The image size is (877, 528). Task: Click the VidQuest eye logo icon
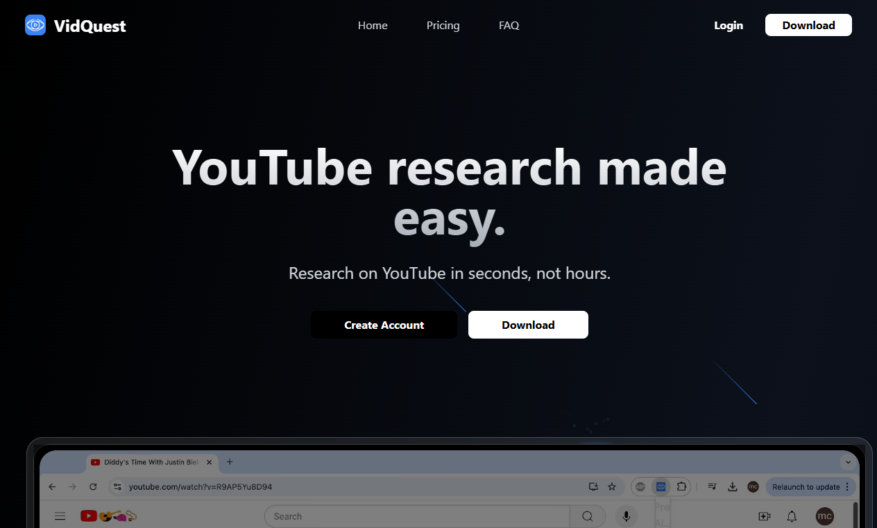pyautogui.click(x=35, y=25)
